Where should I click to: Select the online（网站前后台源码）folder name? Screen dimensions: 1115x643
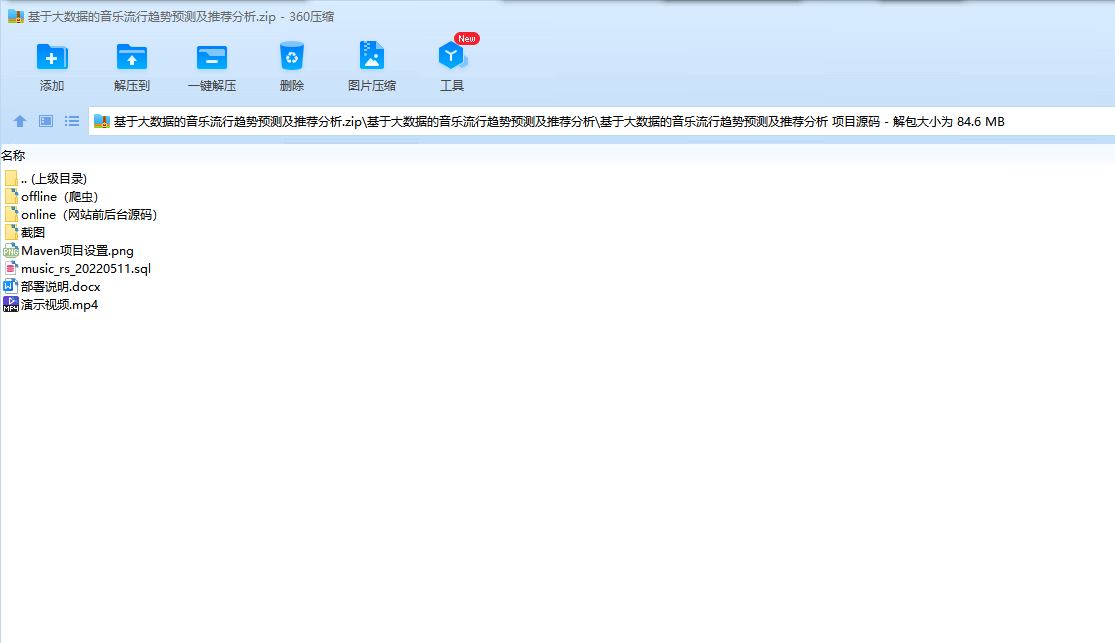(89, 214)
